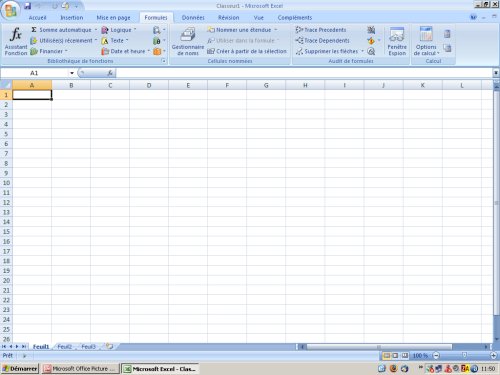Click the zoom in plus button
The image size is (500, 375).
click(494, 356)
